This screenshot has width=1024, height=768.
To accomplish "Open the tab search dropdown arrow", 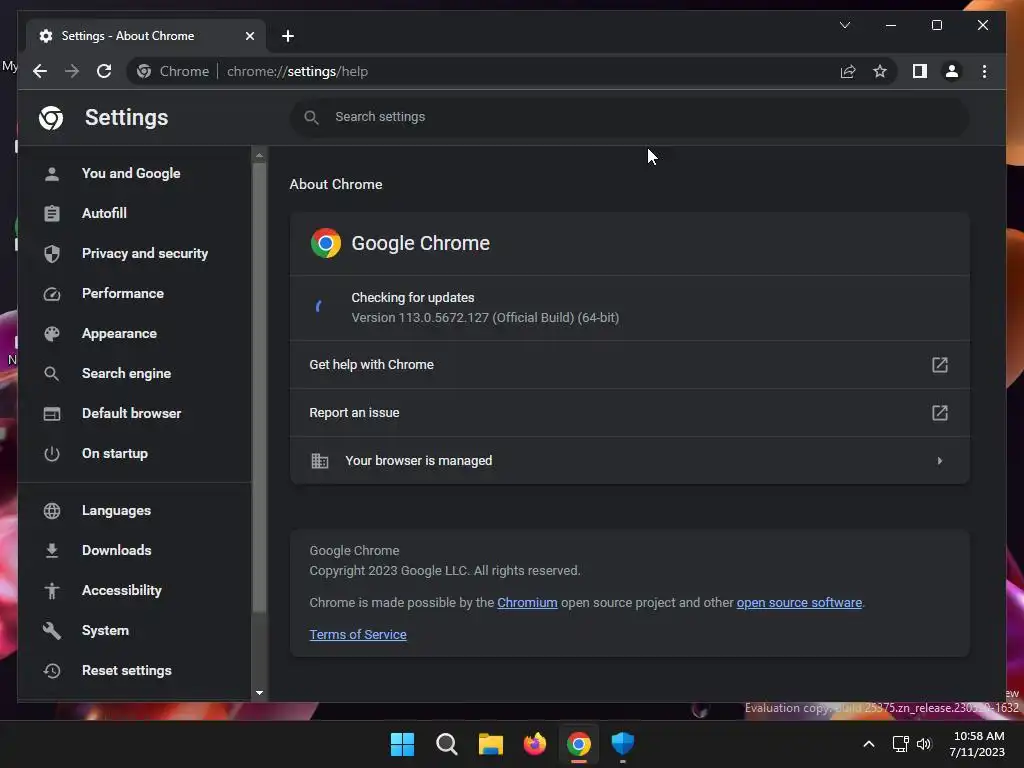I will click(x=844, y=25).
